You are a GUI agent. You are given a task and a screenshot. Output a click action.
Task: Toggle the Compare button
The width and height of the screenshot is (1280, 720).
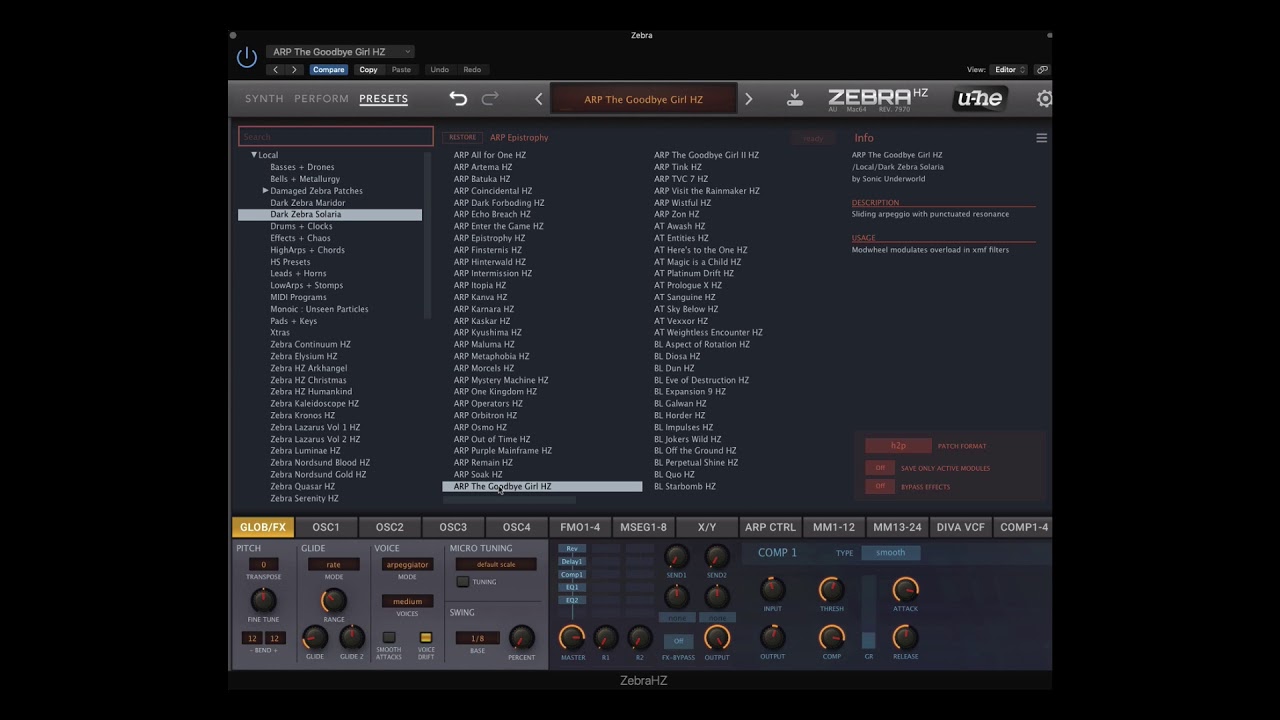point(328,70)
